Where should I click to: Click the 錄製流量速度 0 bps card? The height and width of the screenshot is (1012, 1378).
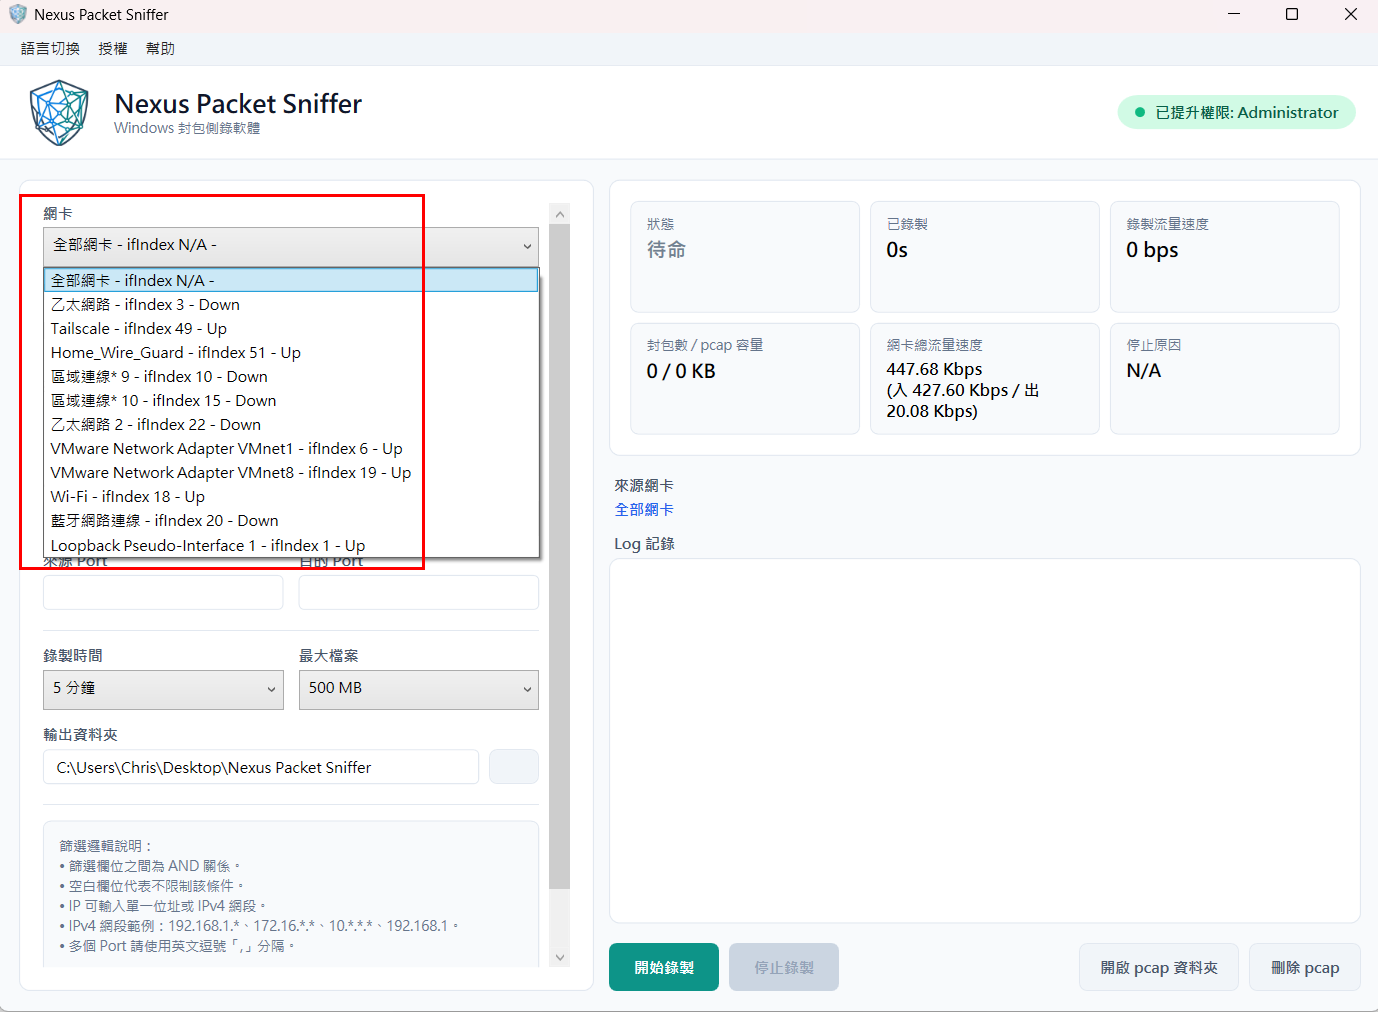pyautogui.click(x=1225, y=257)
